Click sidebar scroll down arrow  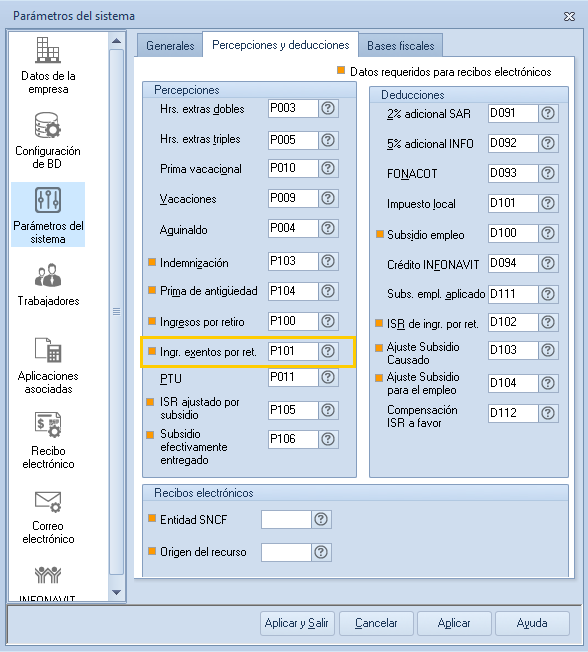click(116, 592)
